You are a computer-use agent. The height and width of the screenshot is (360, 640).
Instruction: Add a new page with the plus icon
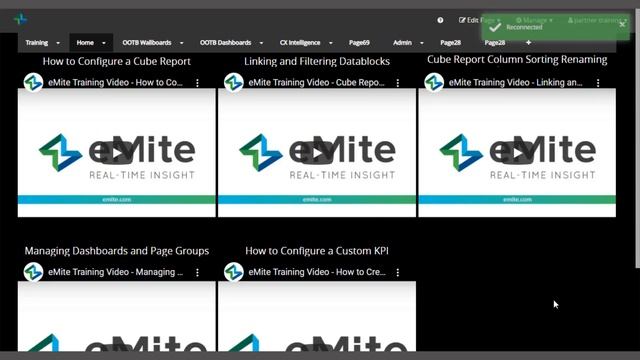click(529, 42)
